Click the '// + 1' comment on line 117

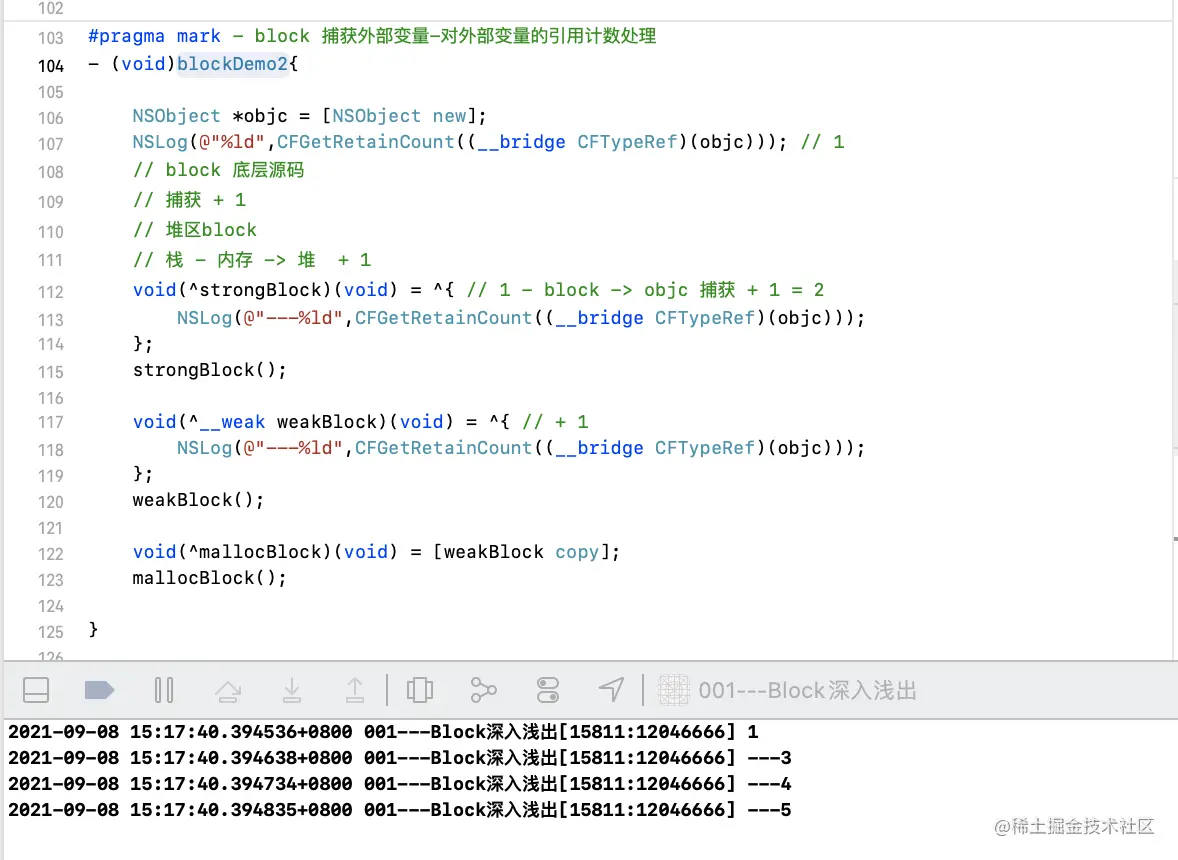tap(555, 422)
